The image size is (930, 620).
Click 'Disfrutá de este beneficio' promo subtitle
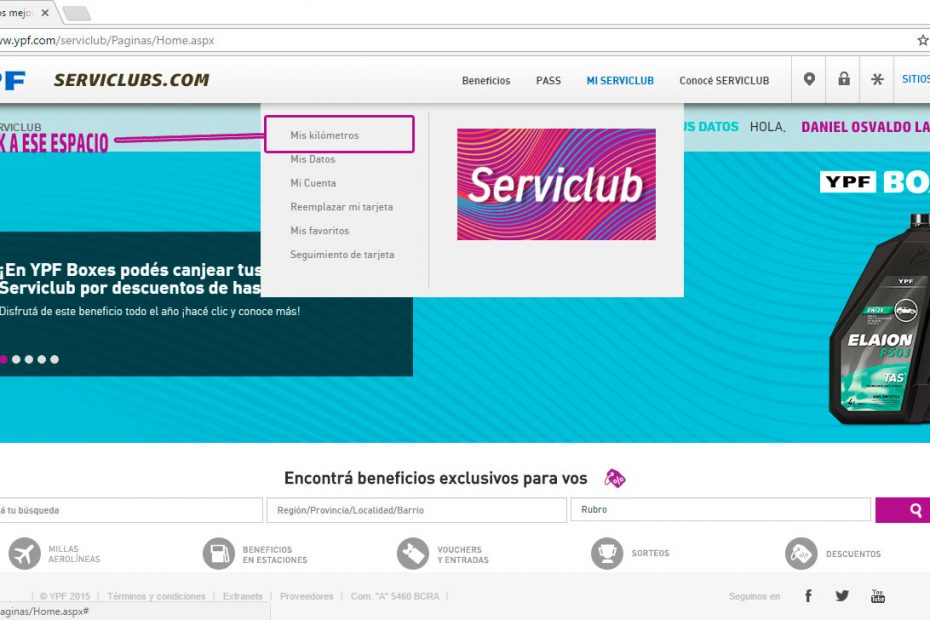coord(150,311)
